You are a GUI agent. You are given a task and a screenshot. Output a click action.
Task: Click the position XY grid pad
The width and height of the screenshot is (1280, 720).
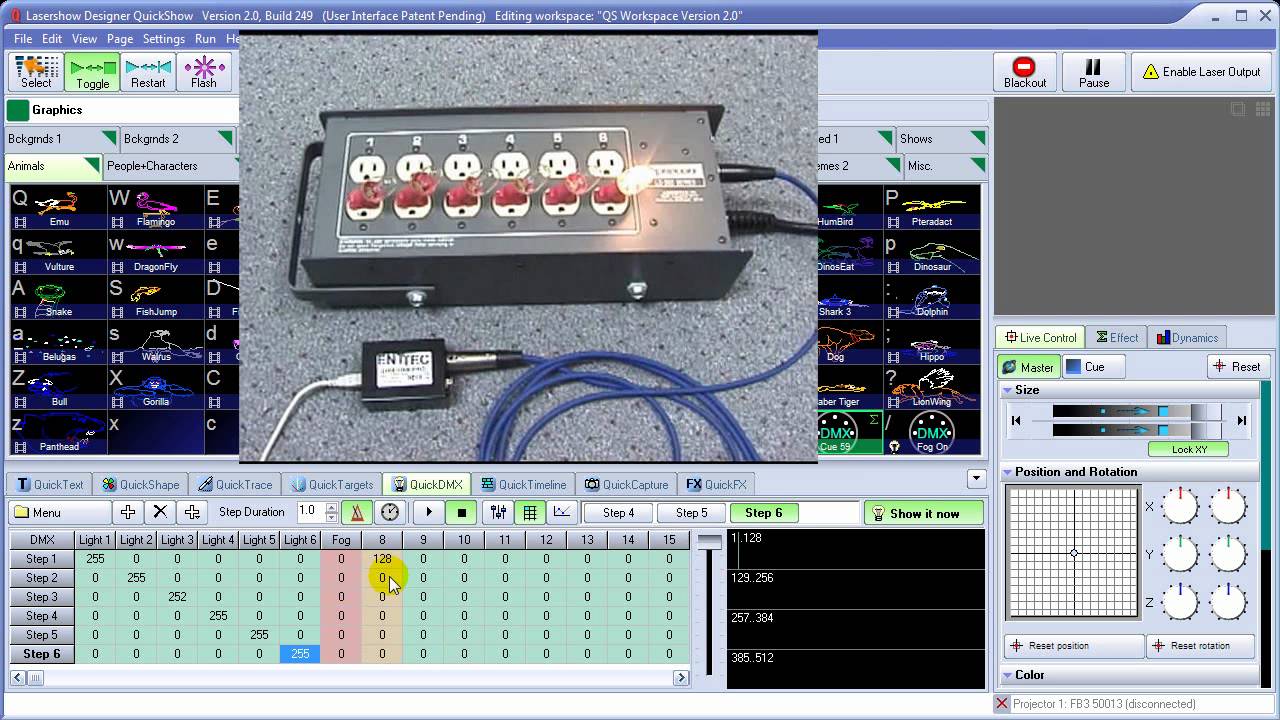pyautogui.click(x=1073, y=552)
